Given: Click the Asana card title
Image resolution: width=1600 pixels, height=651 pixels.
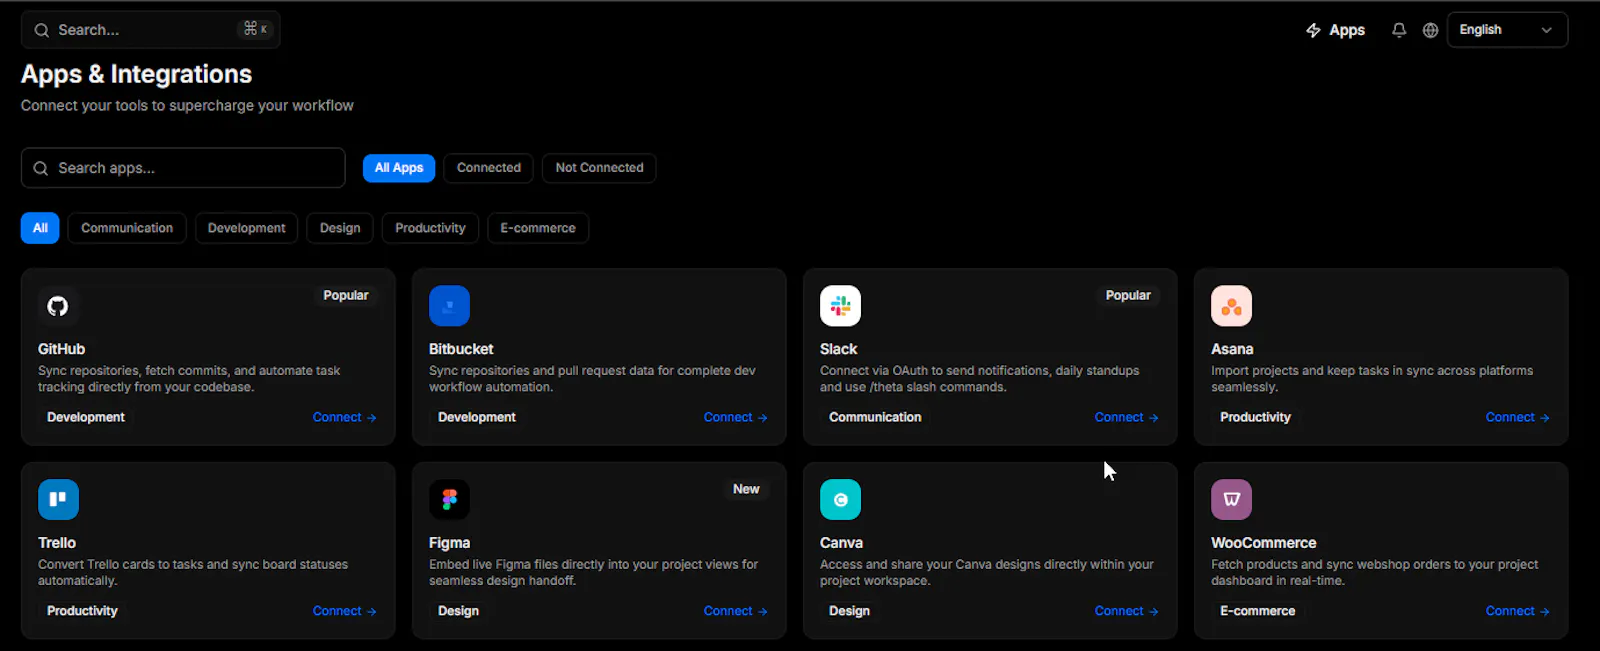Looking at the screenshot, I should (x=1232, y=349).
